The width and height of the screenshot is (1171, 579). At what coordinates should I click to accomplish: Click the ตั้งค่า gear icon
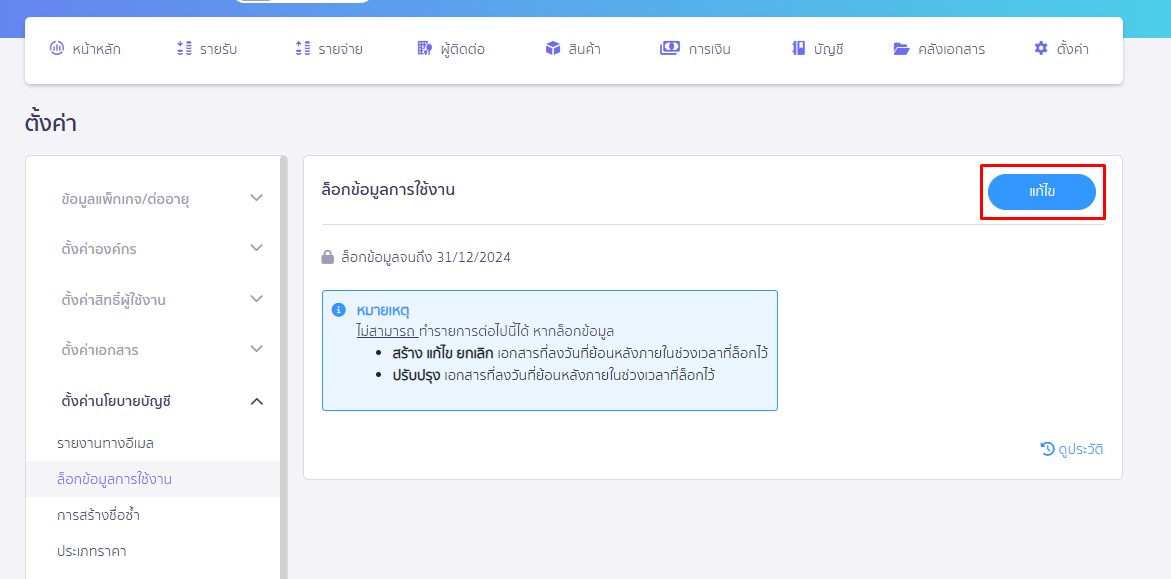(x=1041, y=49)
